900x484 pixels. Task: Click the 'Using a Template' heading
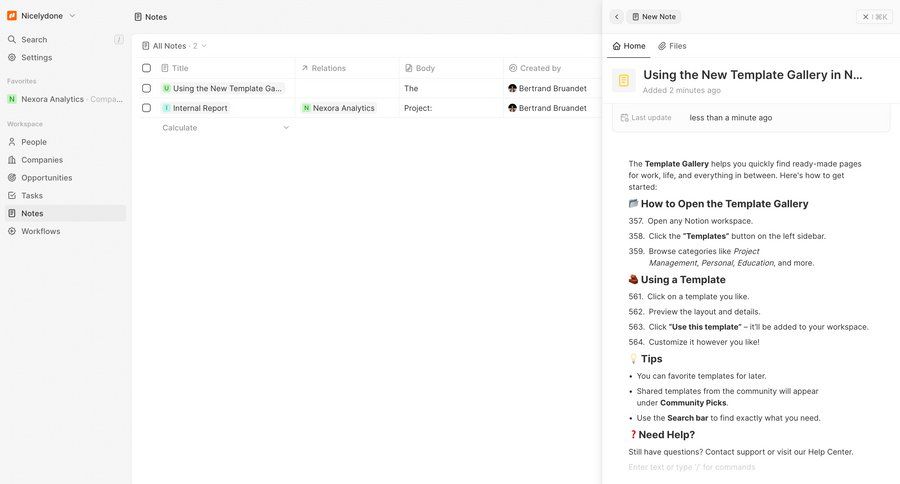coord(683,280)
